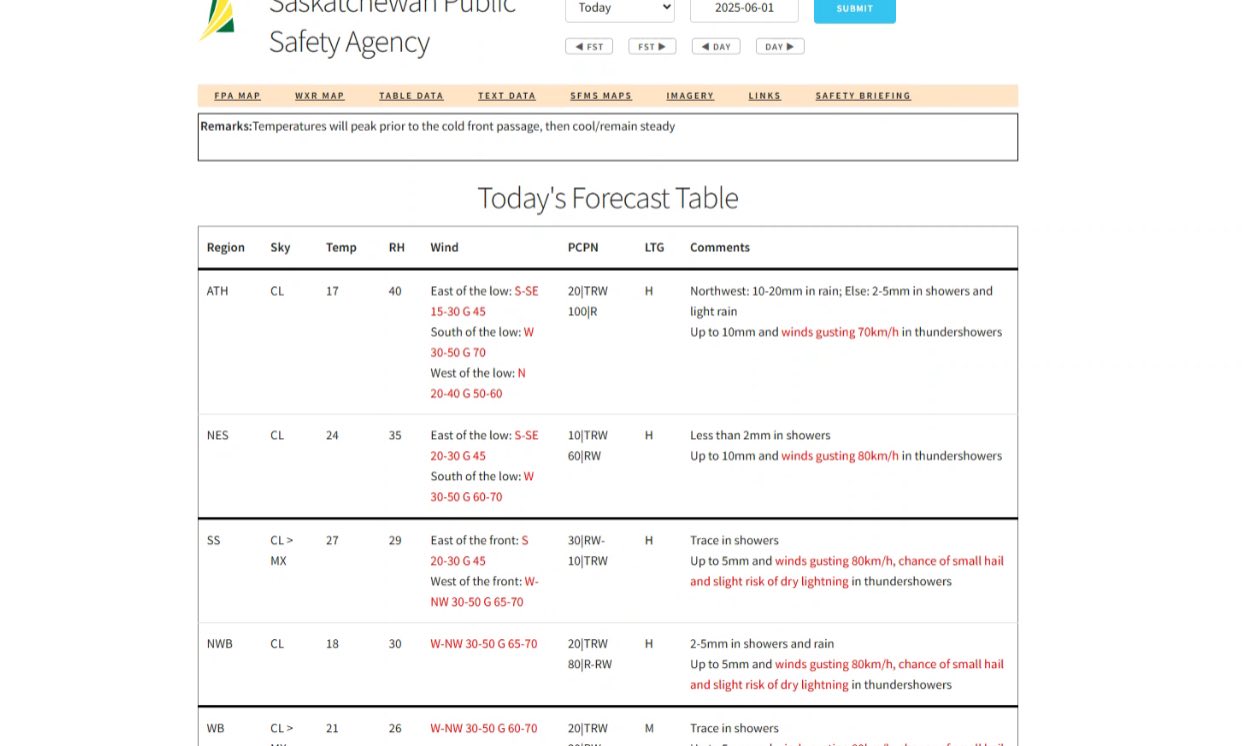Click the temperature 17 in the ATH row
Image resolution: width=1244 pixels, height=746 pixels.
(x=332, y=291)
